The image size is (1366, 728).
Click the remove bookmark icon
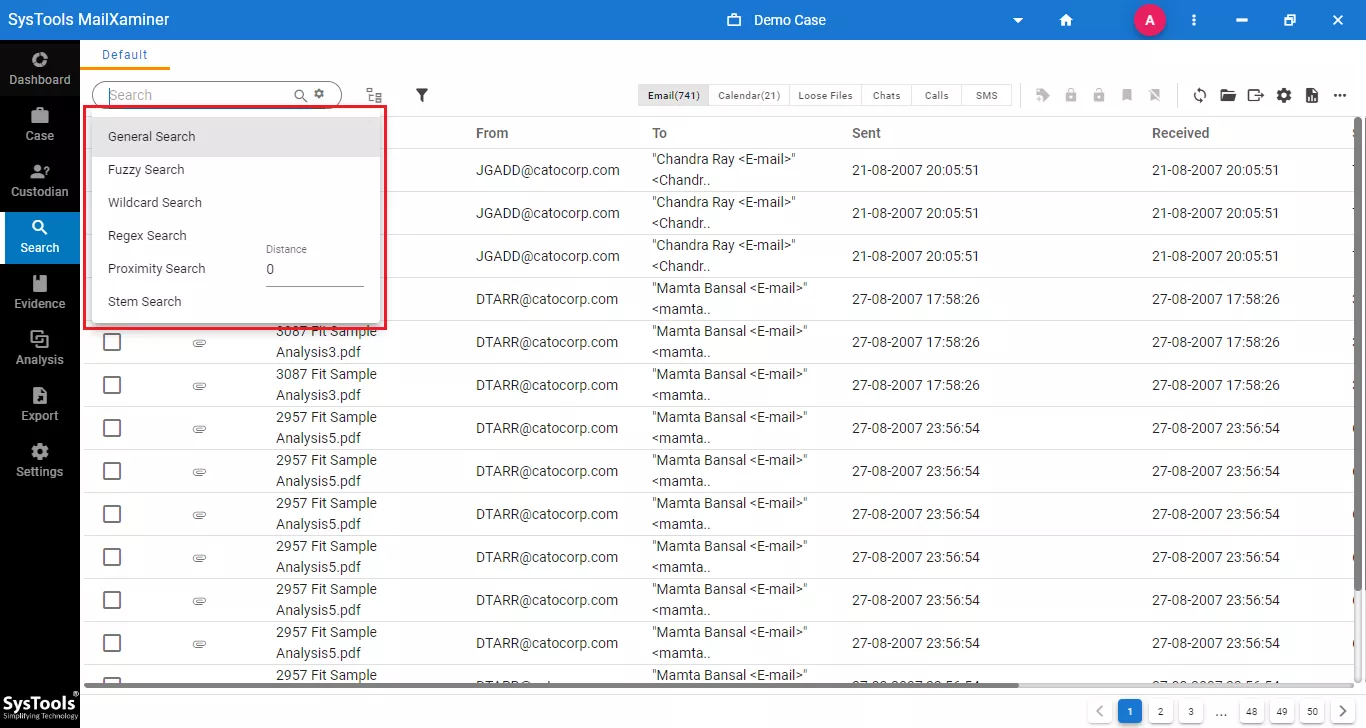pos(1155,95)
